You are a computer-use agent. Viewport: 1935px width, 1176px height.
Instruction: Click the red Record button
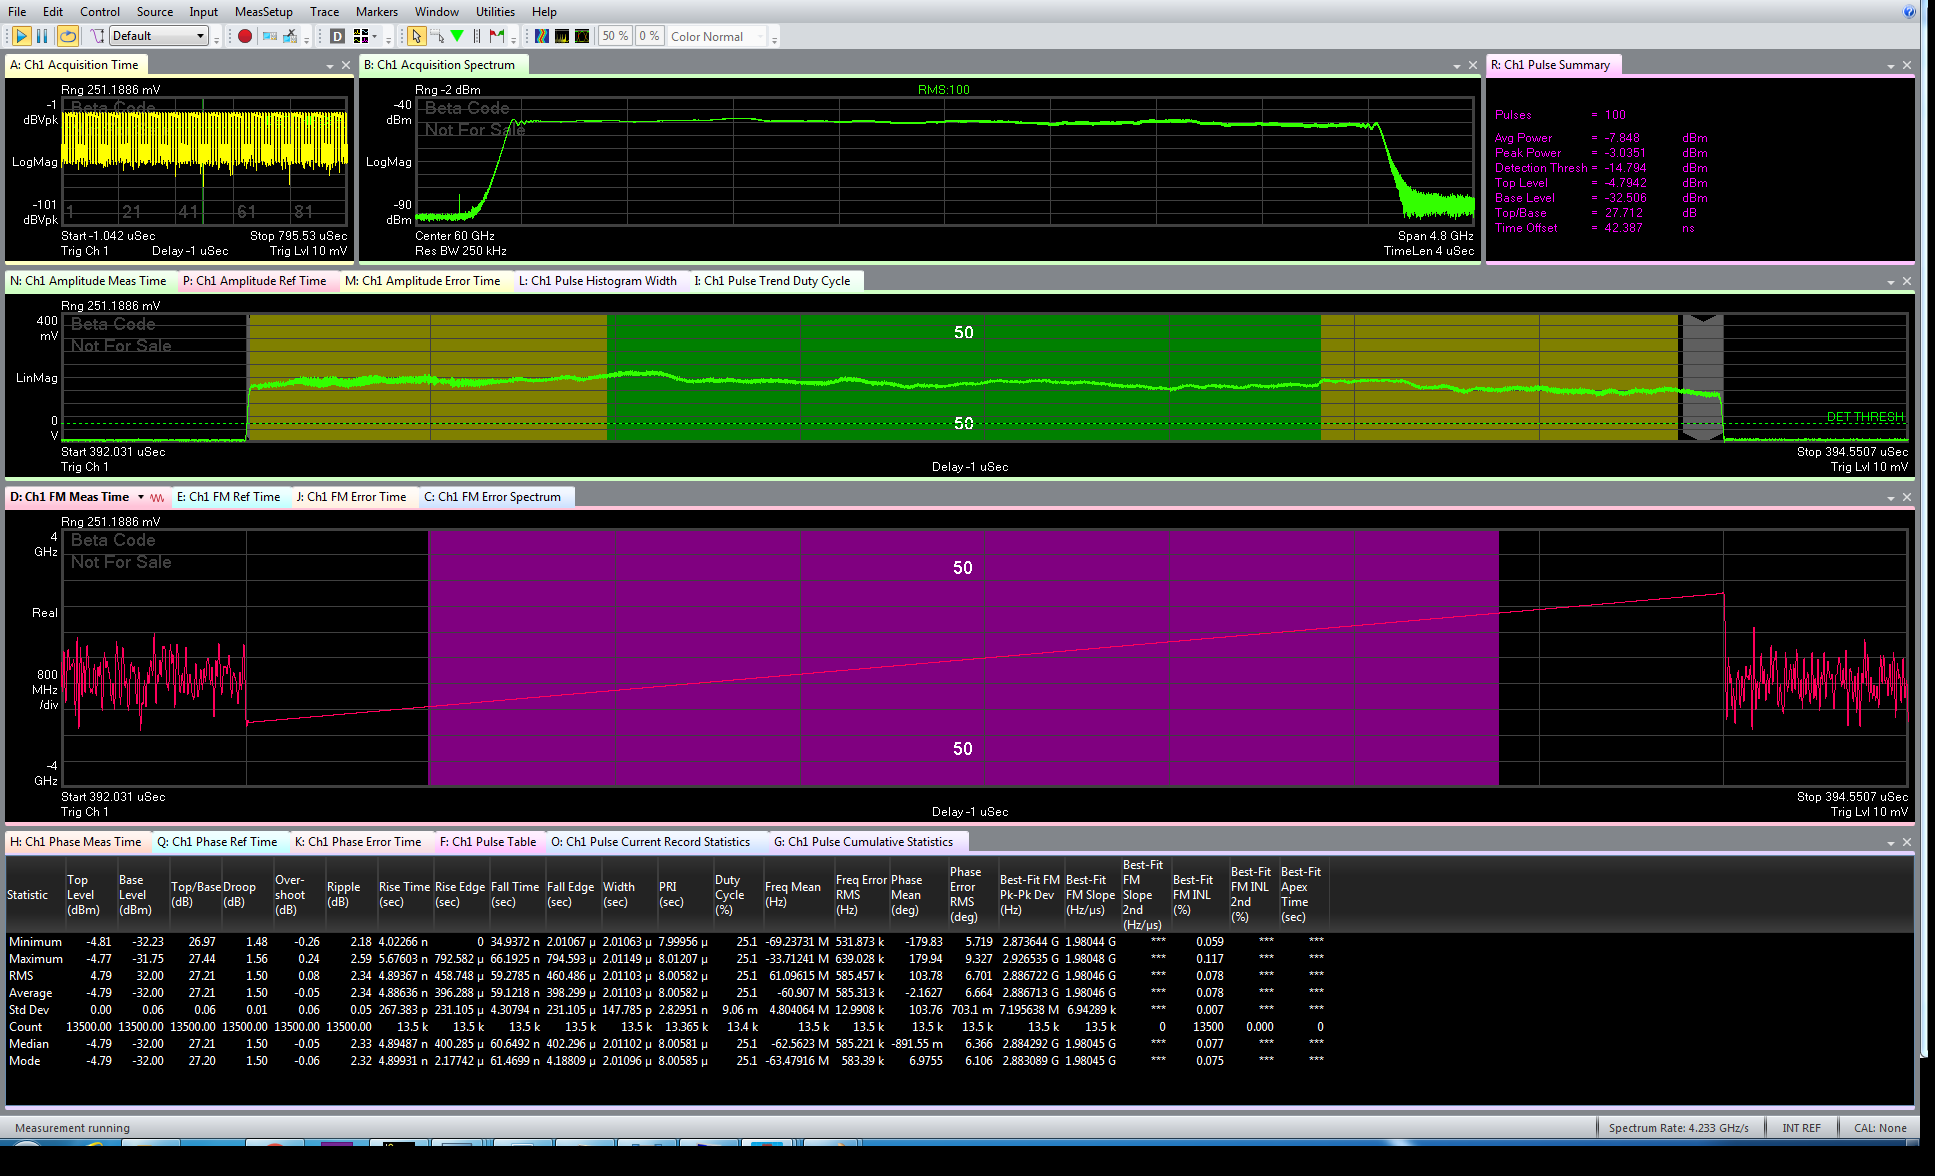tap(245, 36)
